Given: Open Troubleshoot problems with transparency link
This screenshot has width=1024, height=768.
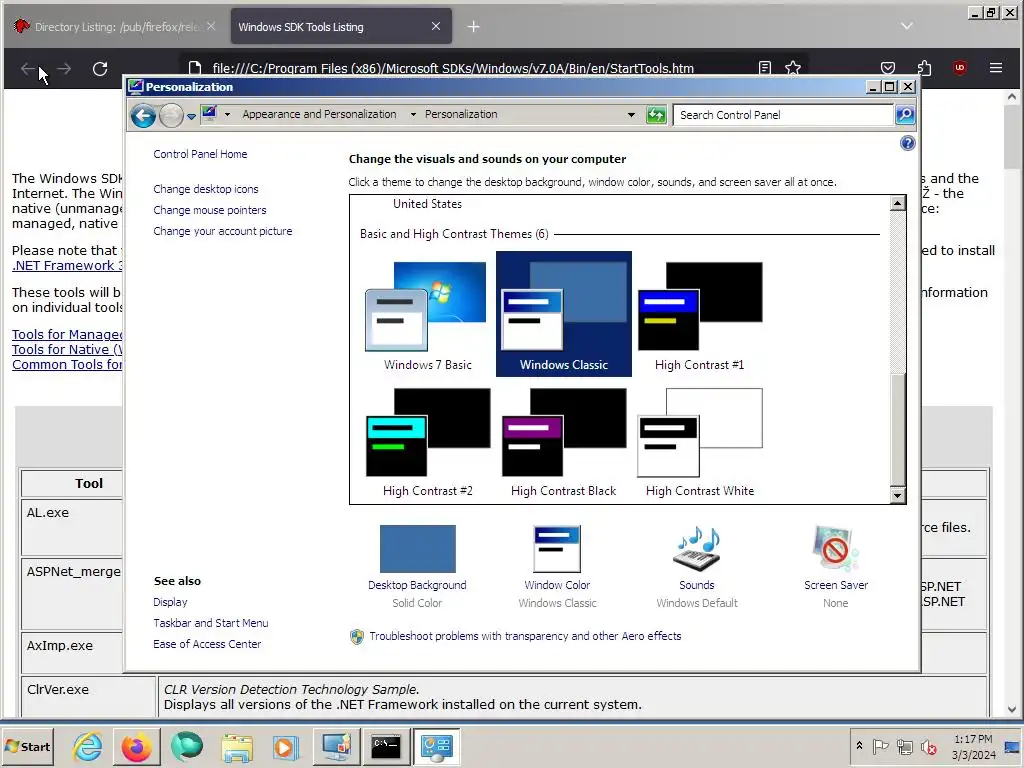Looking at the screenshot, I should [525, 636].
